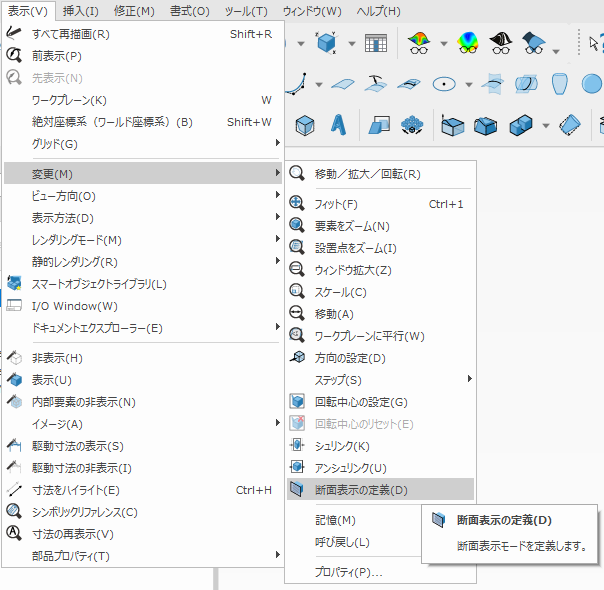Choose すべて再描画(R) menu entry

coord(143,34)
